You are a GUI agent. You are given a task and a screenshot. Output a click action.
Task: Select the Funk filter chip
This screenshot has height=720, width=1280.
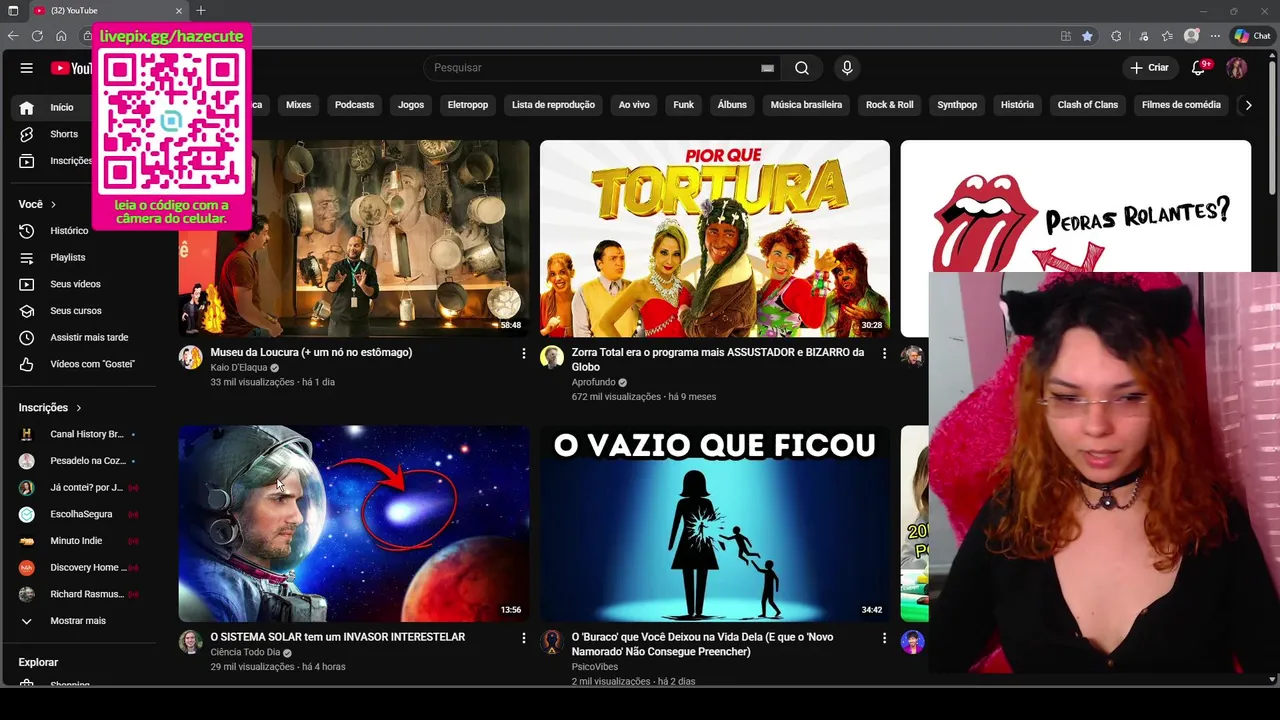click(x=684, y=105)
